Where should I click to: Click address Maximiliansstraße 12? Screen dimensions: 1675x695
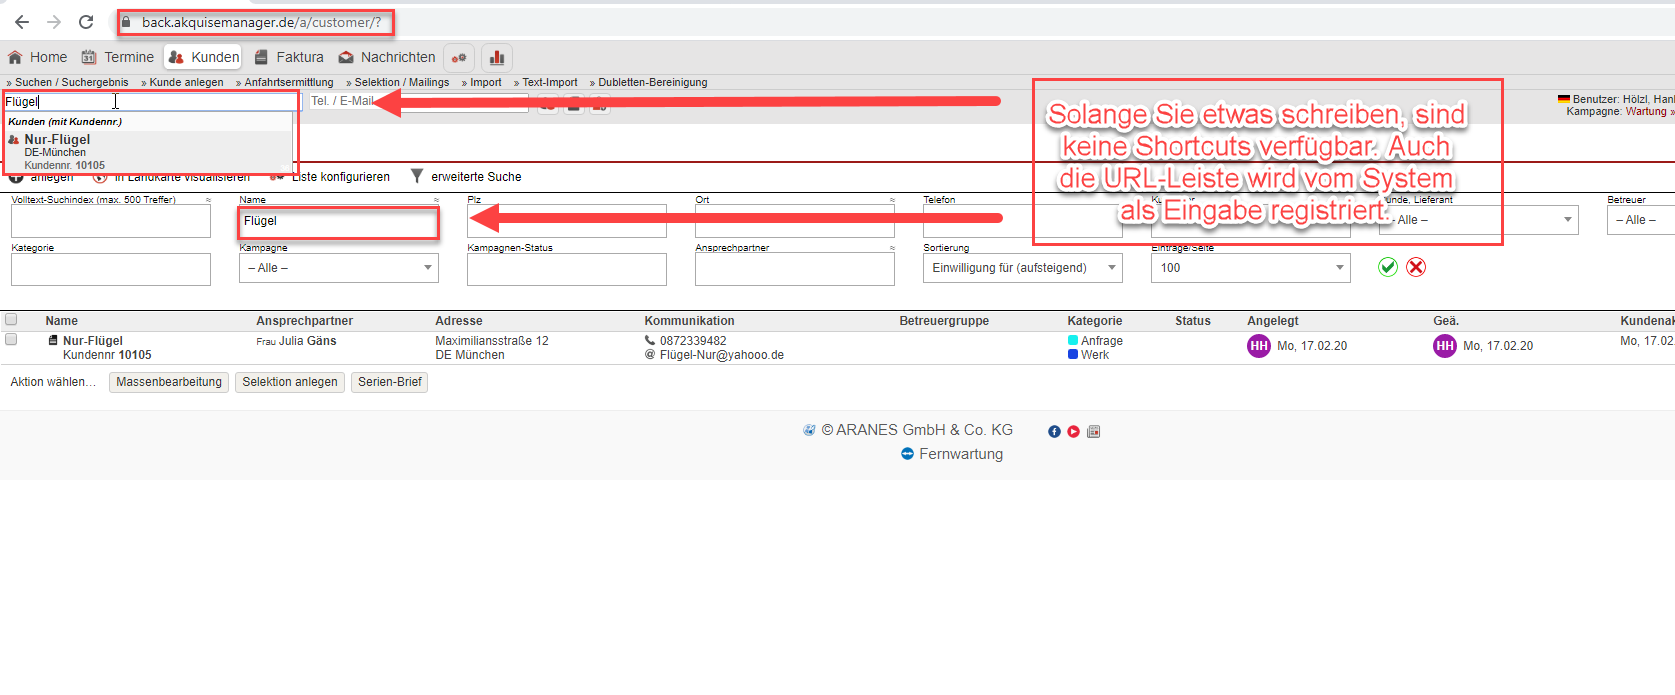tap(492, 341)
